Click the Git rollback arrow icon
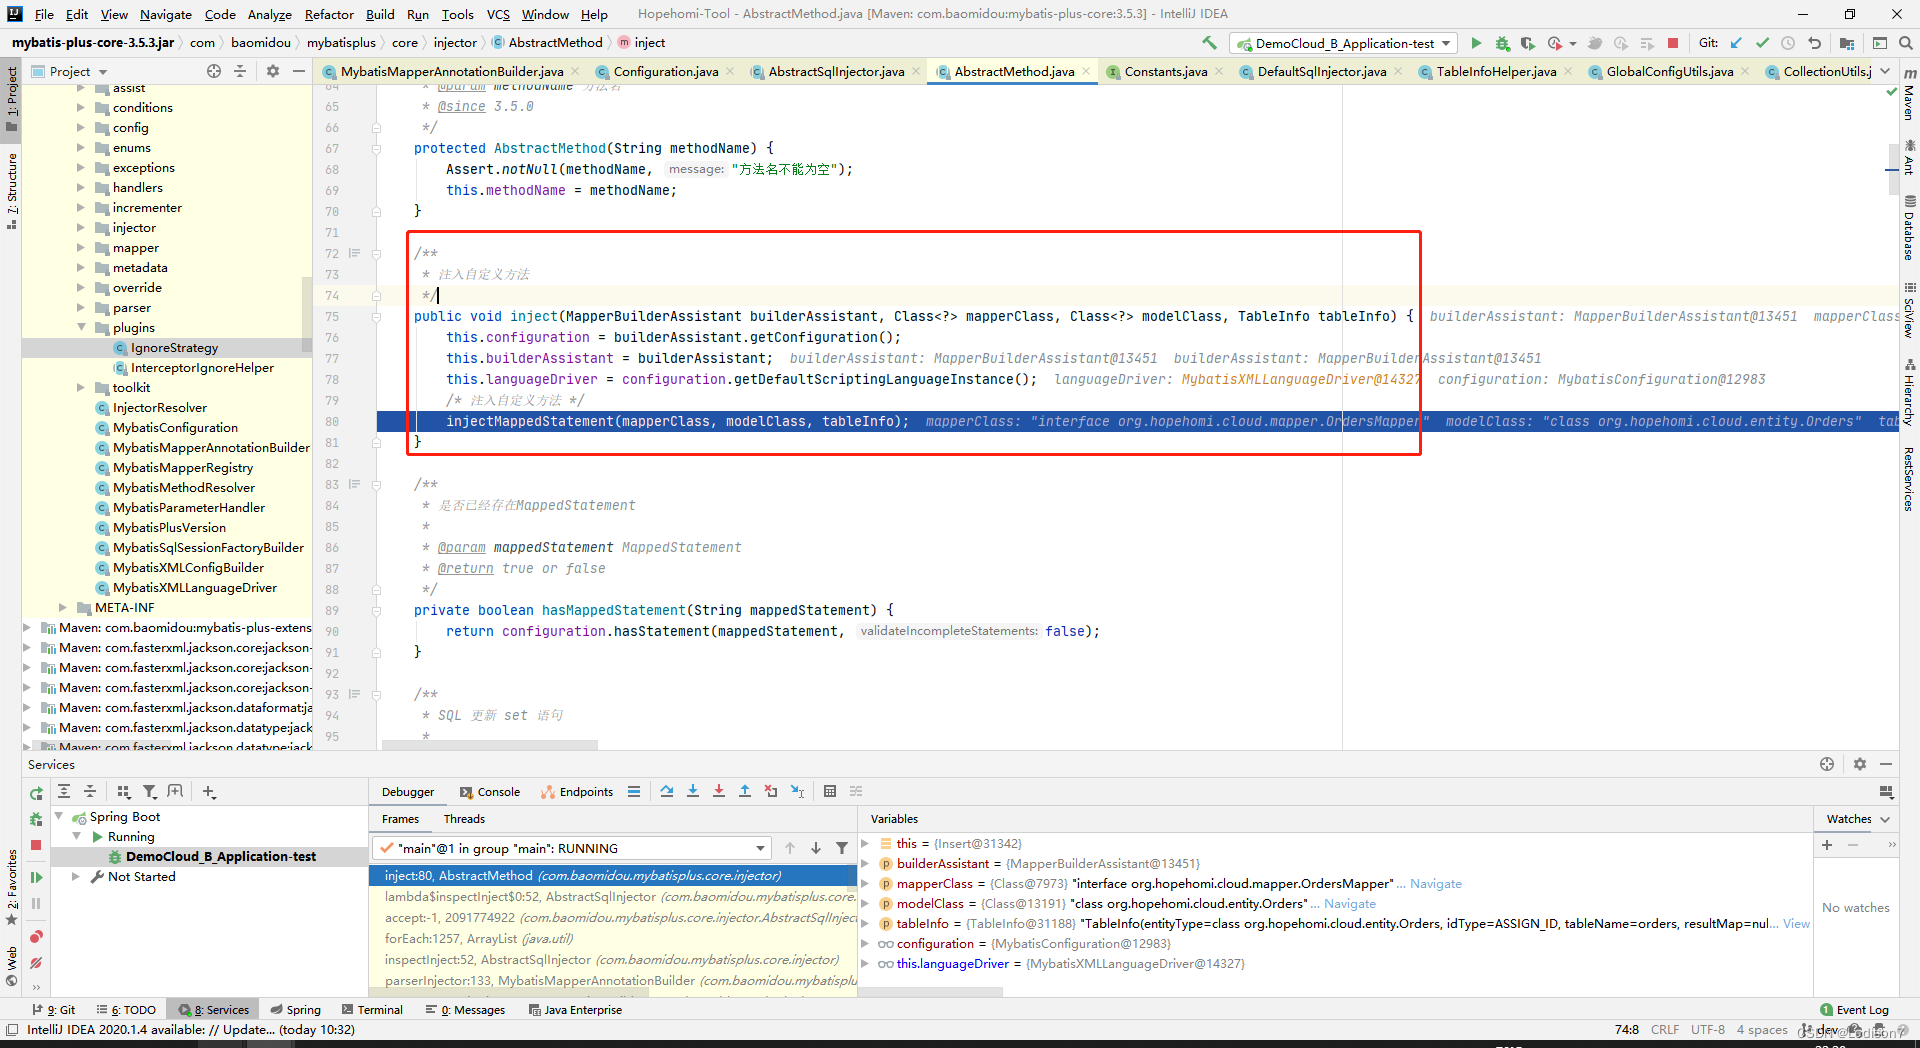This screenshot has height=1048, width=1920. coord(1814,43)
